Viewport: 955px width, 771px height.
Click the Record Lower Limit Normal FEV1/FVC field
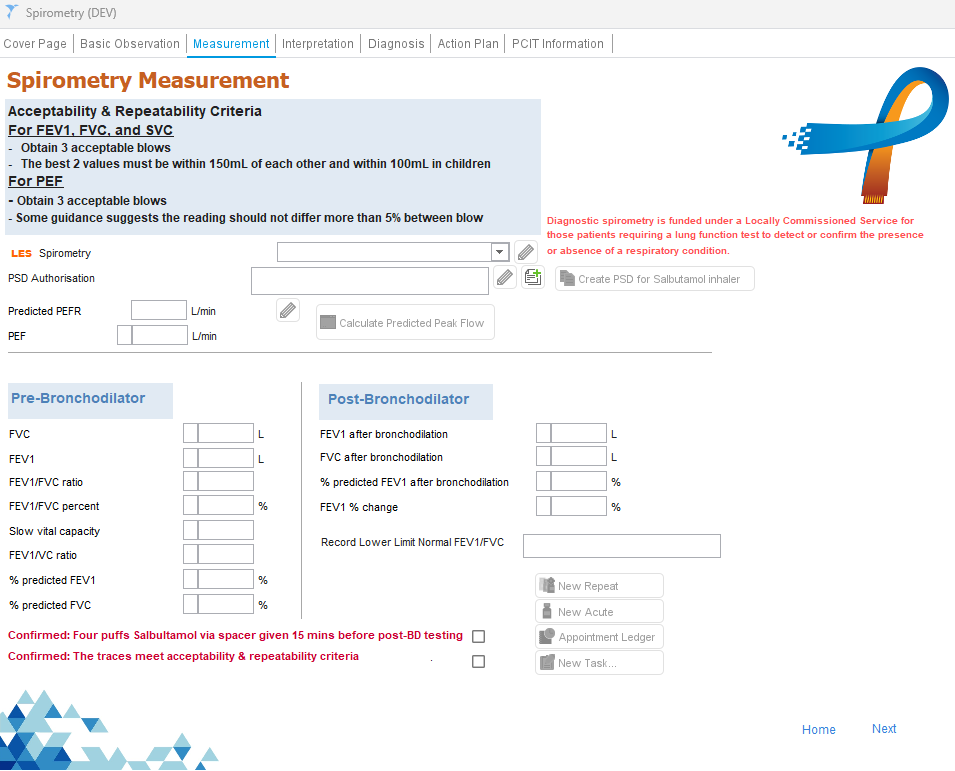coord(621,546)
